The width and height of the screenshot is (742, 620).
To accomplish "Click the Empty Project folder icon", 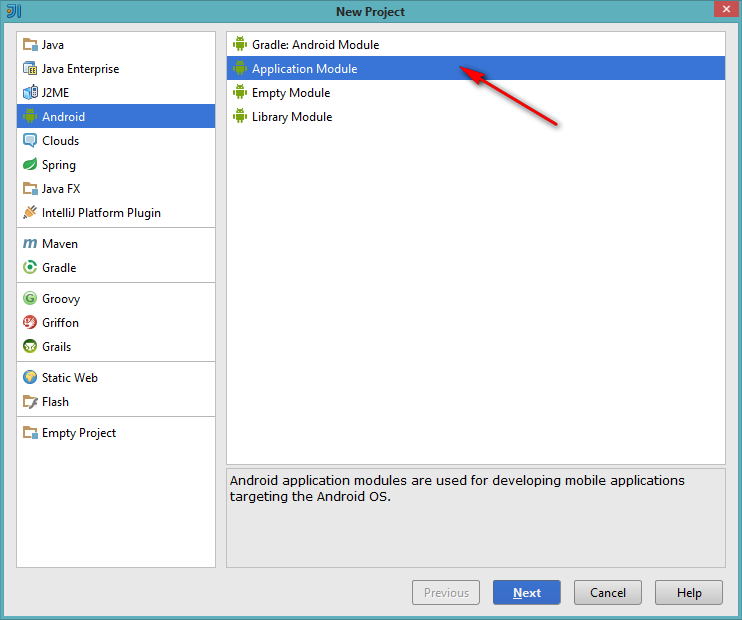I will 30,433.
